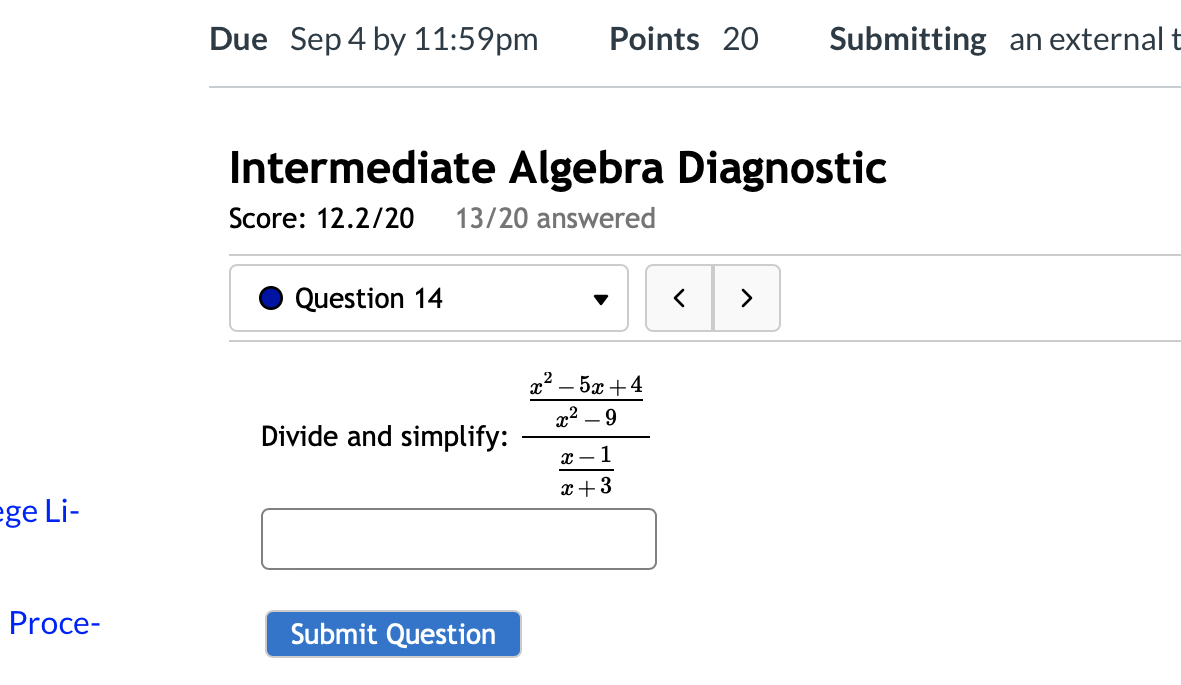Click the x² − 9 denominator expression
Viewport: 1181px width, 685px height.
pos(586,419)
